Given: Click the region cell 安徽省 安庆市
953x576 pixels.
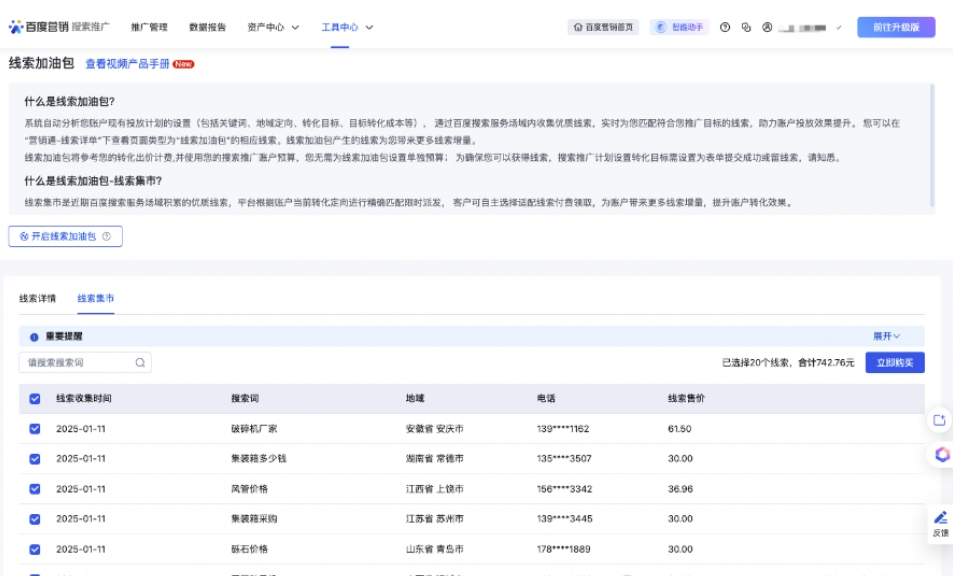Looking at the screenshot, I should pos(435,429).
